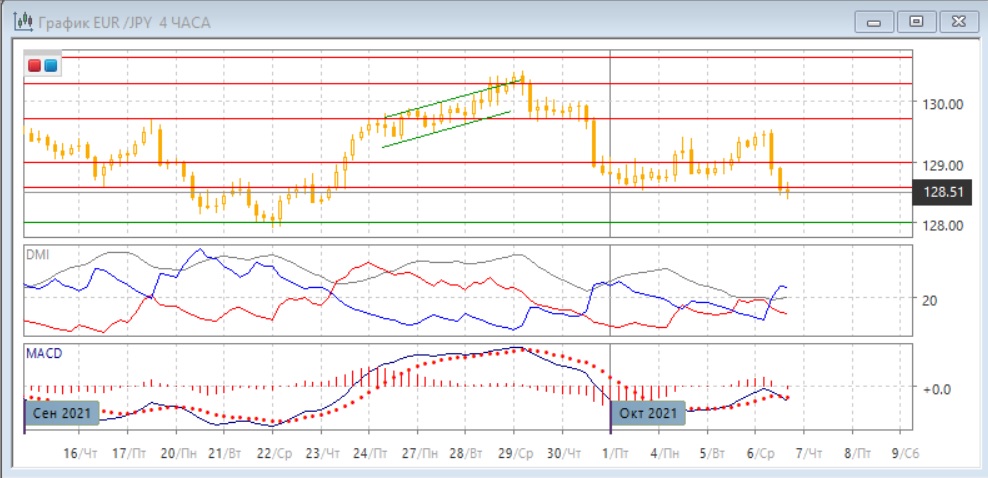988x478 pixels.
Task: Click the 130.00 price axis label
Action: pyautogui.click(x=941, y=104)
